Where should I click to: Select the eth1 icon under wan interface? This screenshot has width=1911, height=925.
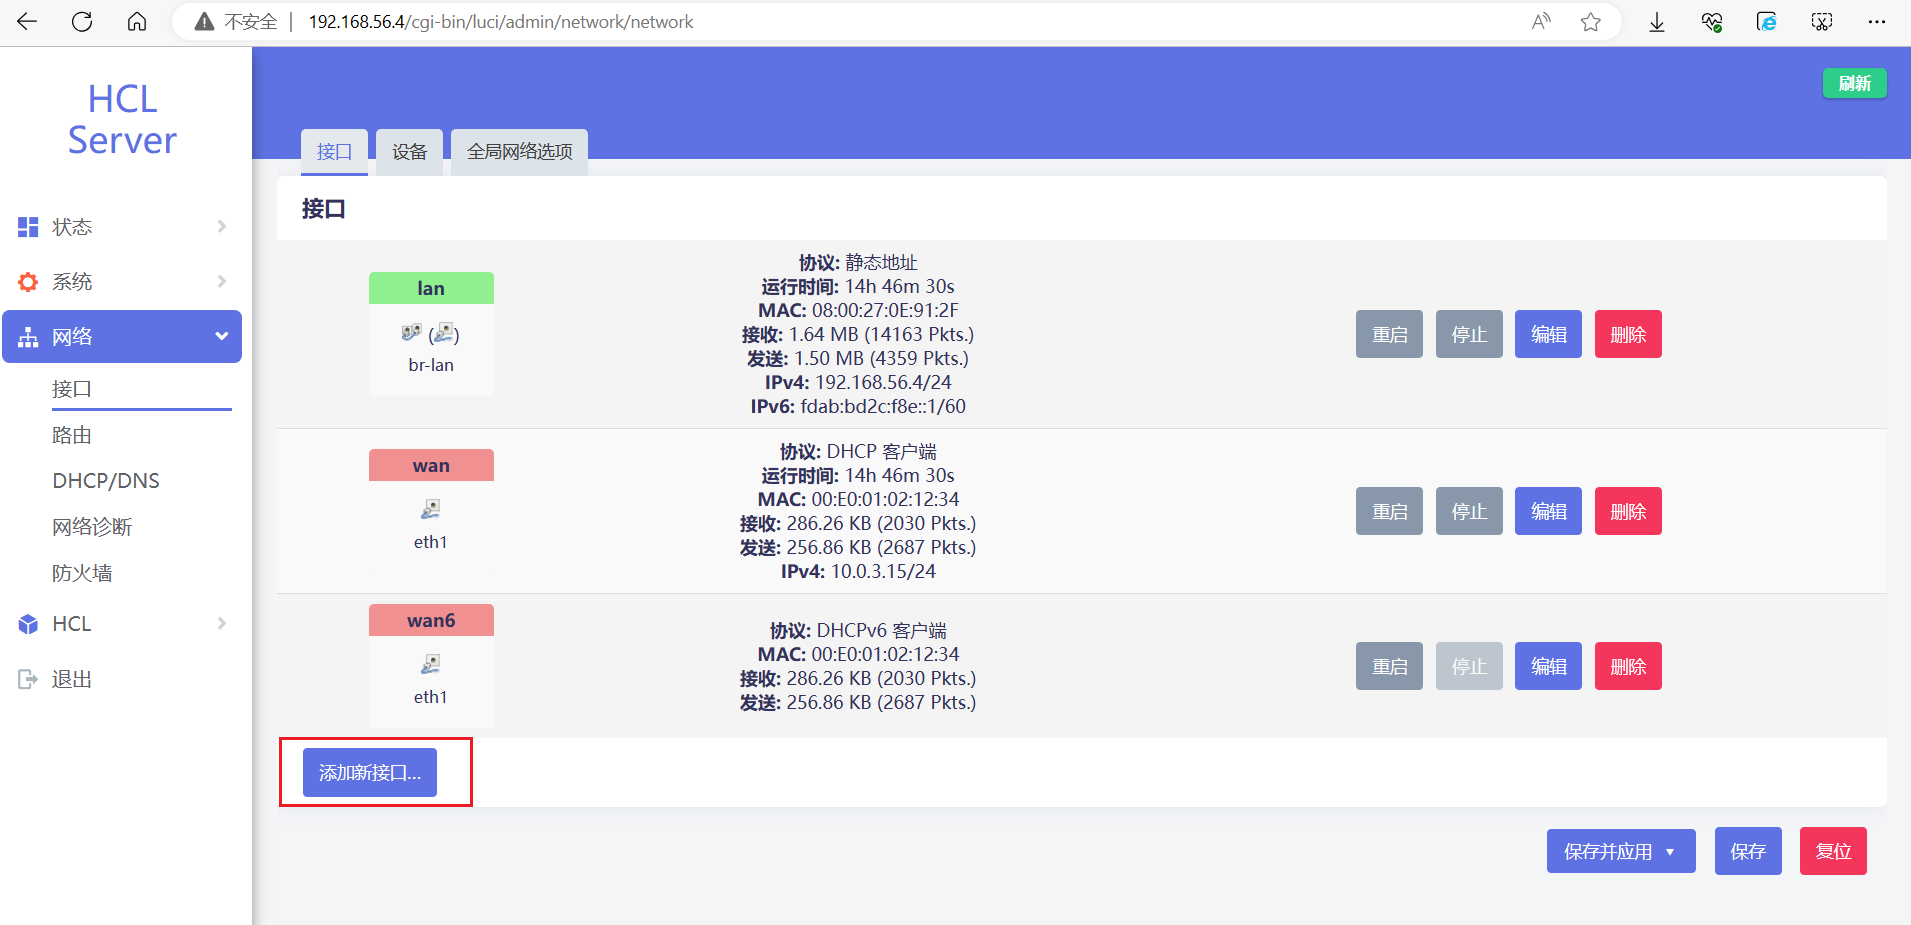pos(430,508)
